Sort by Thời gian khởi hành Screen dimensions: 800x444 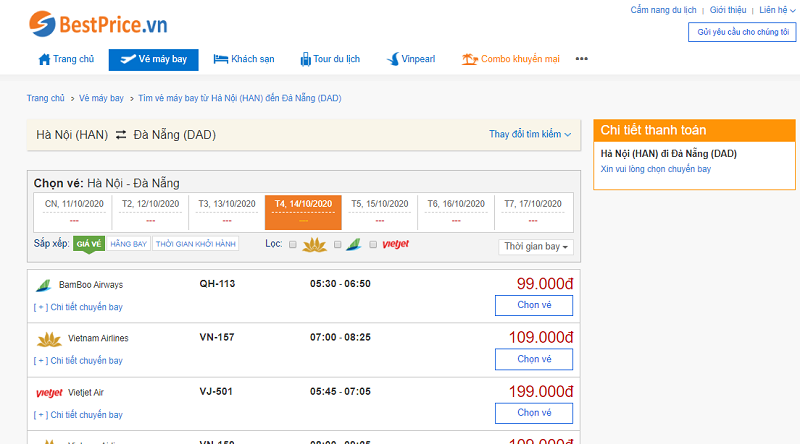(x=196, y=244)
